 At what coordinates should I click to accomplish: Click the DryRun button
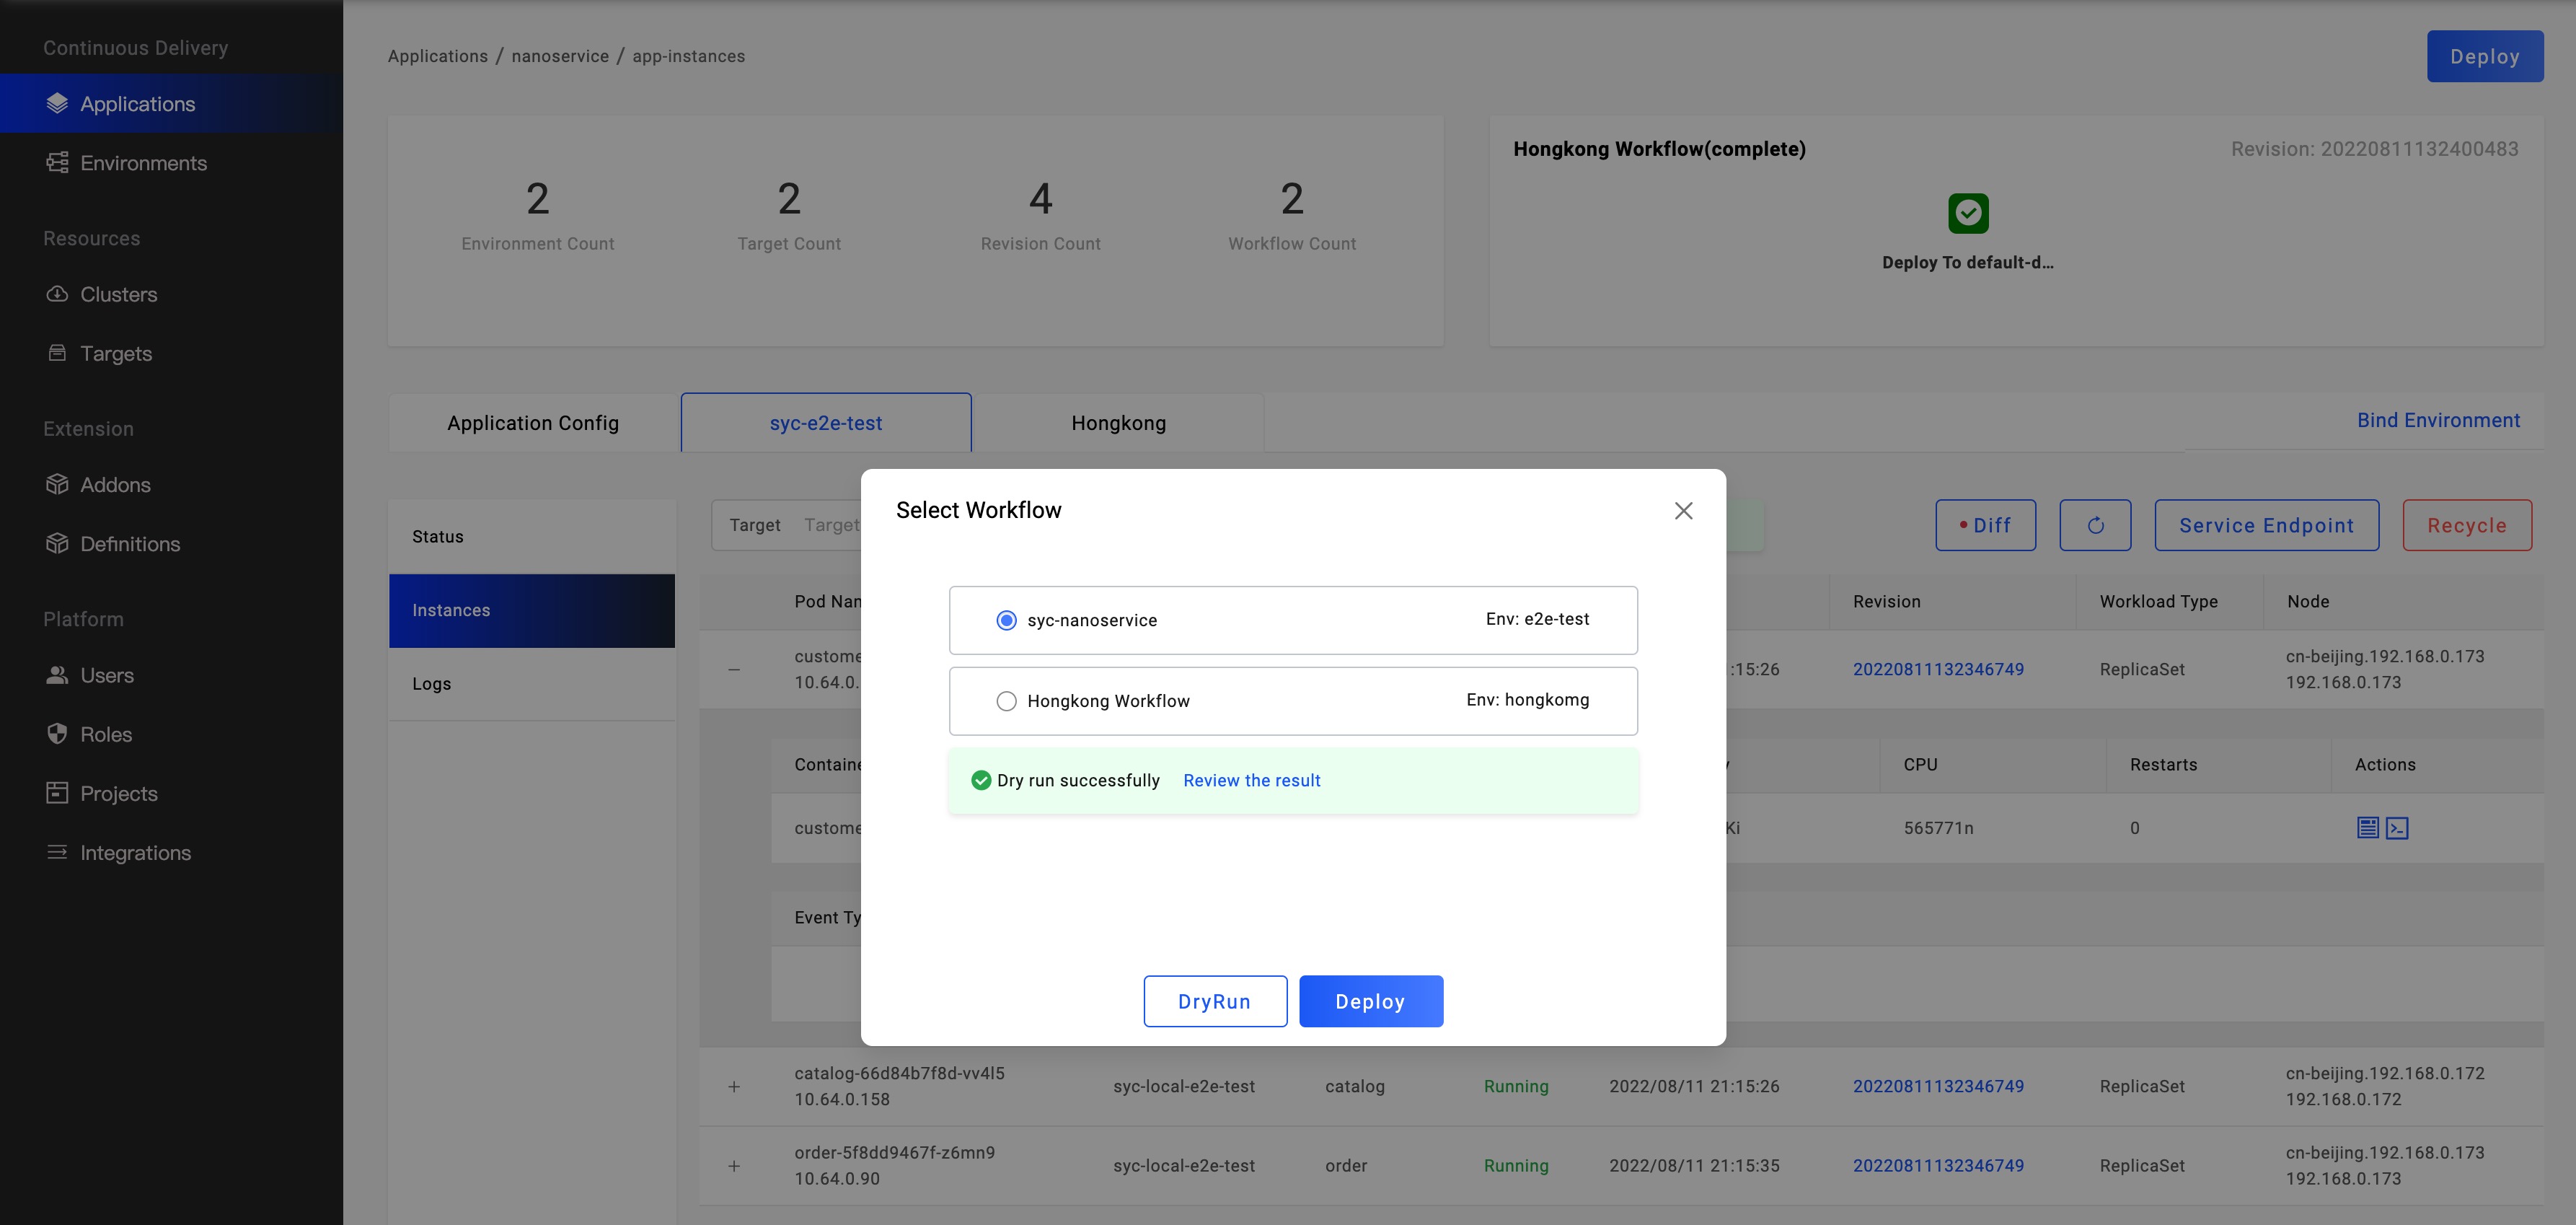(1214, 1001)
